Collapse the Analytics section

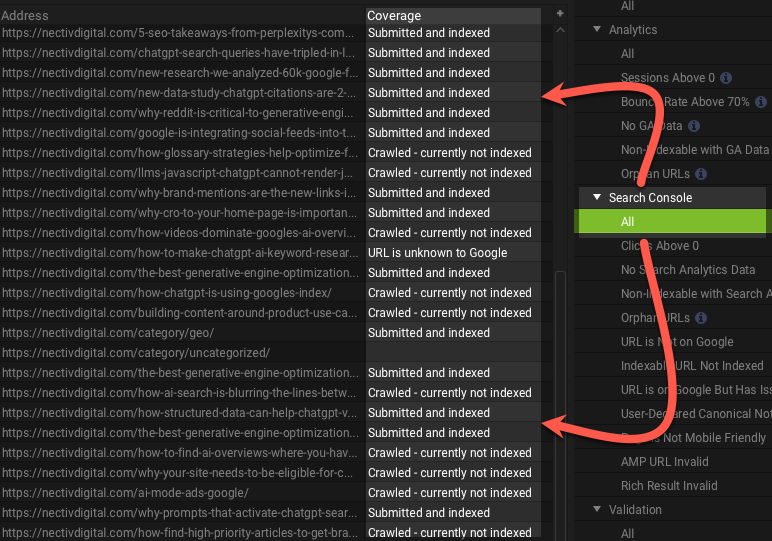click(x=597, y=30)
